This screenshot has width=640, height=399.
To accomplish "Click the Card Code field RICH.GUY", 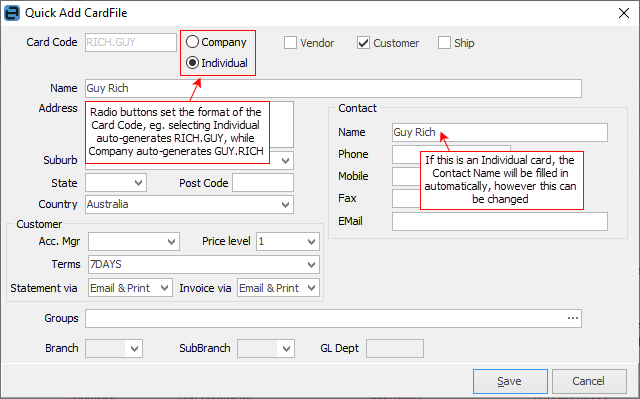I will click(x=131, y=42).
